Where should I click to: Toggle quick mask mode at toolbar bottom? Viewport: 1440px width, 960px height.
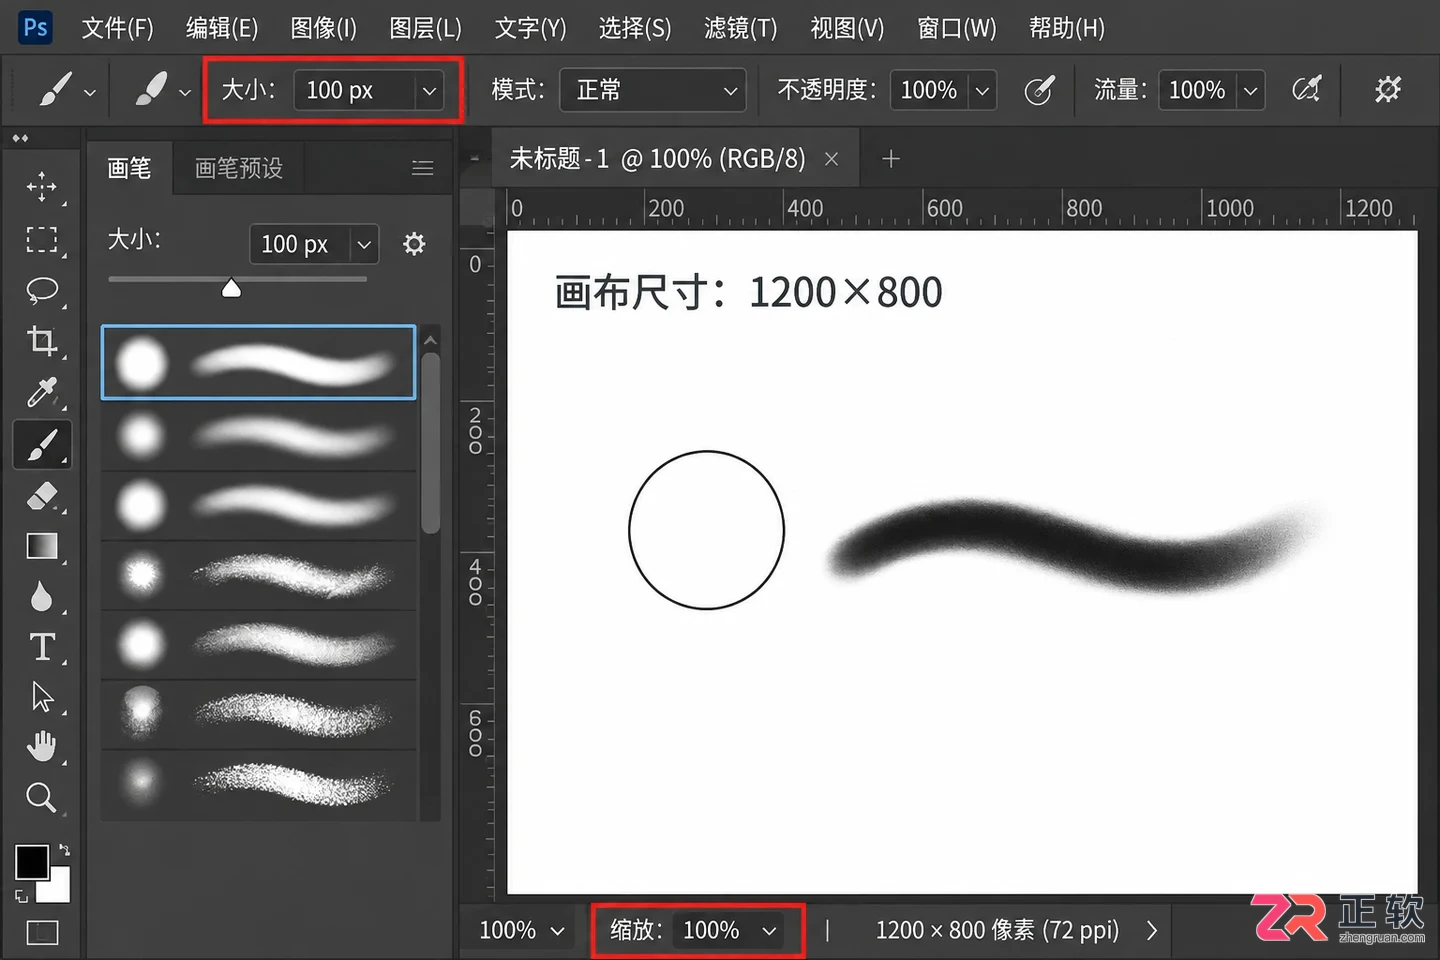pos(42,932)
